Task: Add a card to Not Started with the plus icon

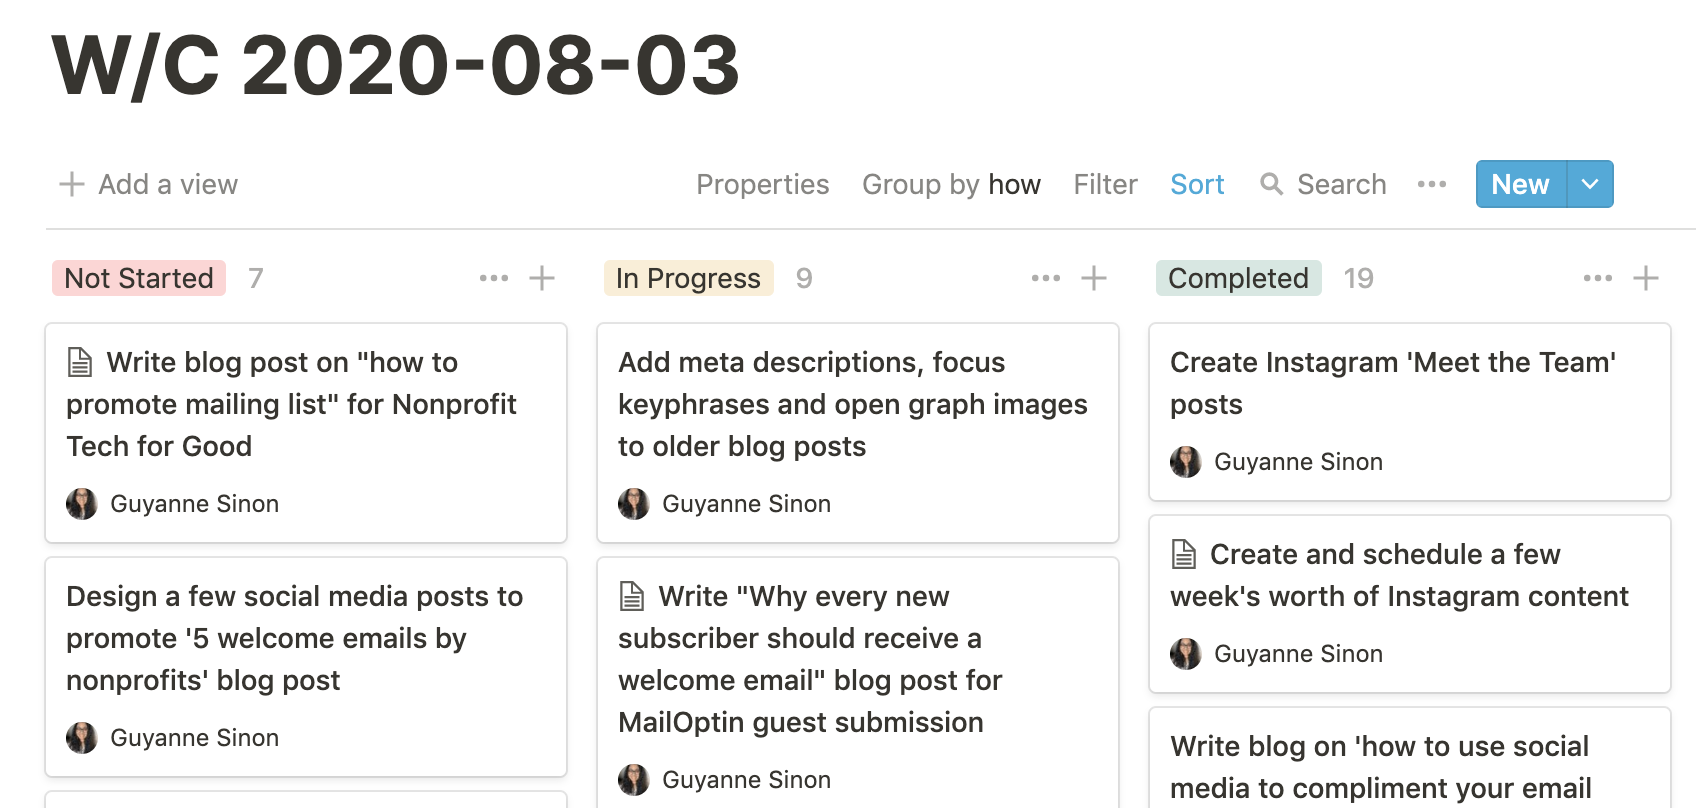Action: (541, 277)
